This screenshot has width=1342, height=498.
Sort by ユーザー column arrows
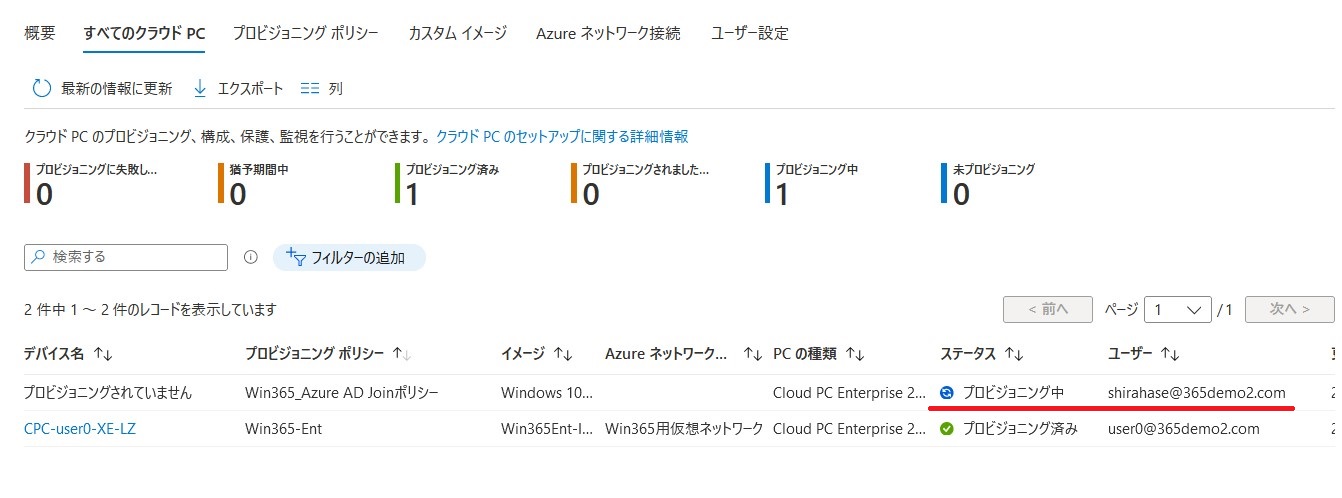pos(1170,354)
